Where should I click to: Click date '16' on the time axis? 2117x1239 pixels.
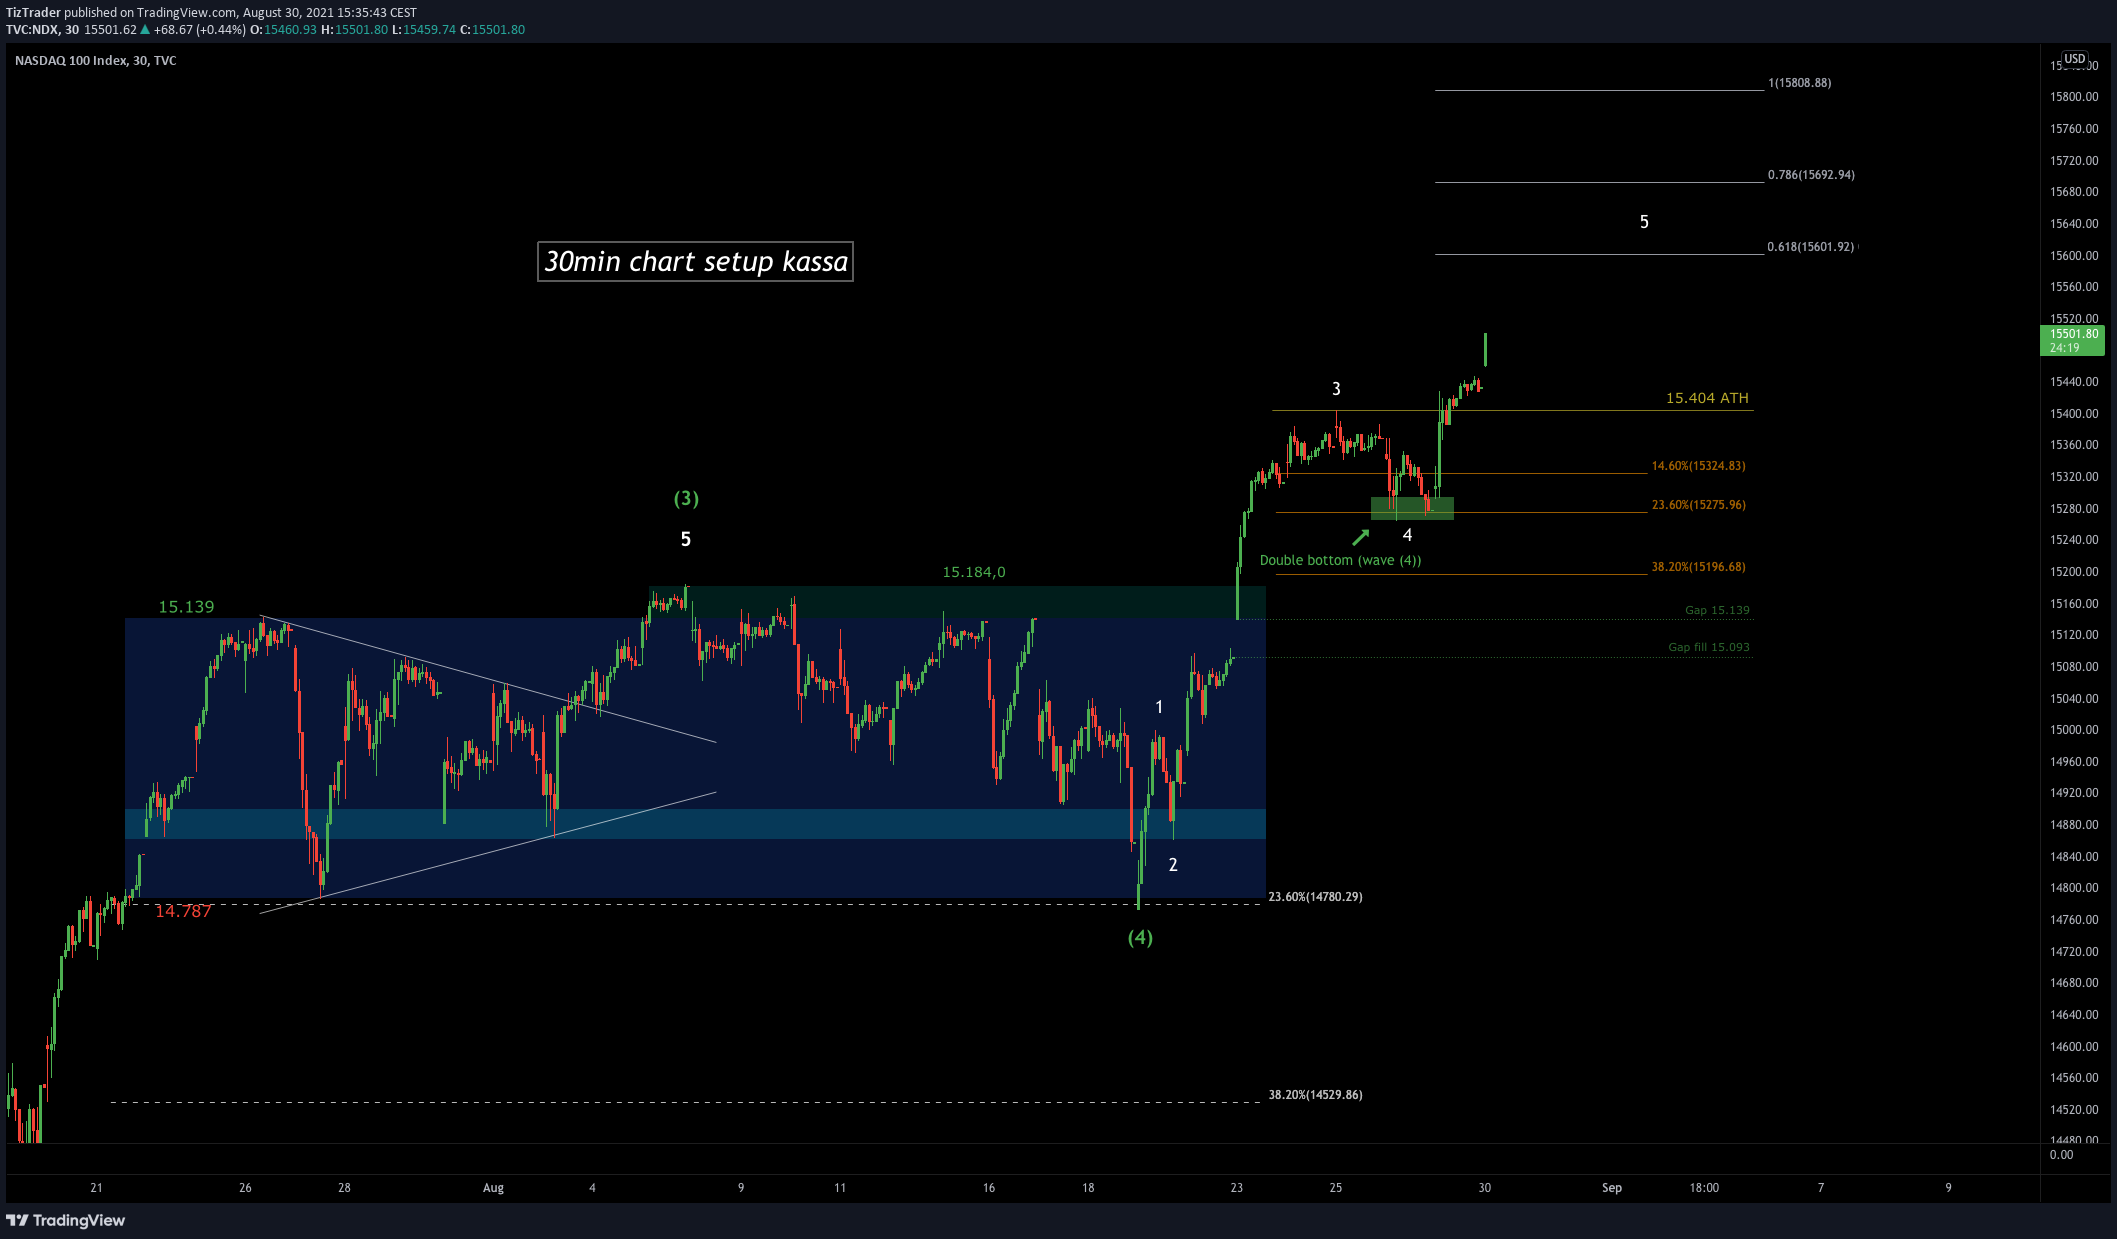pyautogui.click(x=989, y=1188)
